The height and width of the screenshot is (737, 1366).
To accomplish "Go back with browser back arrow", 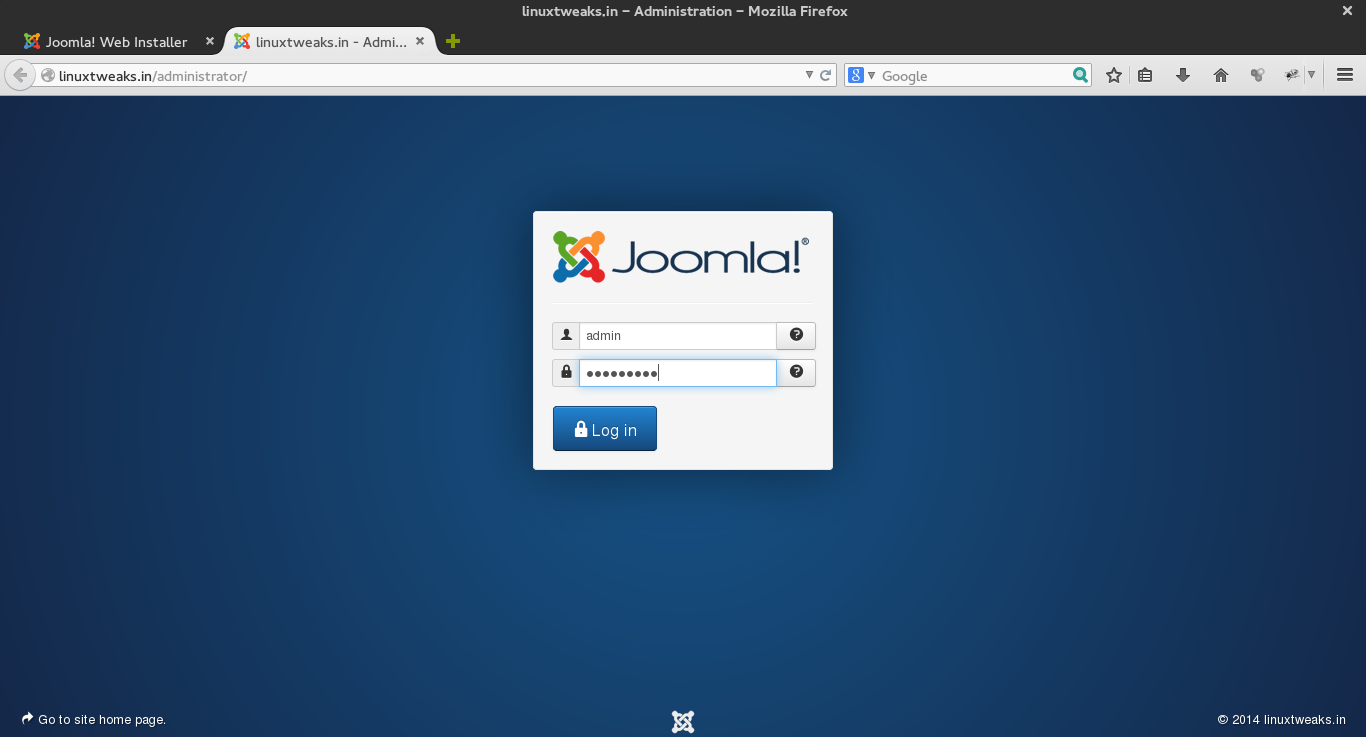I will tap(19, 75).
